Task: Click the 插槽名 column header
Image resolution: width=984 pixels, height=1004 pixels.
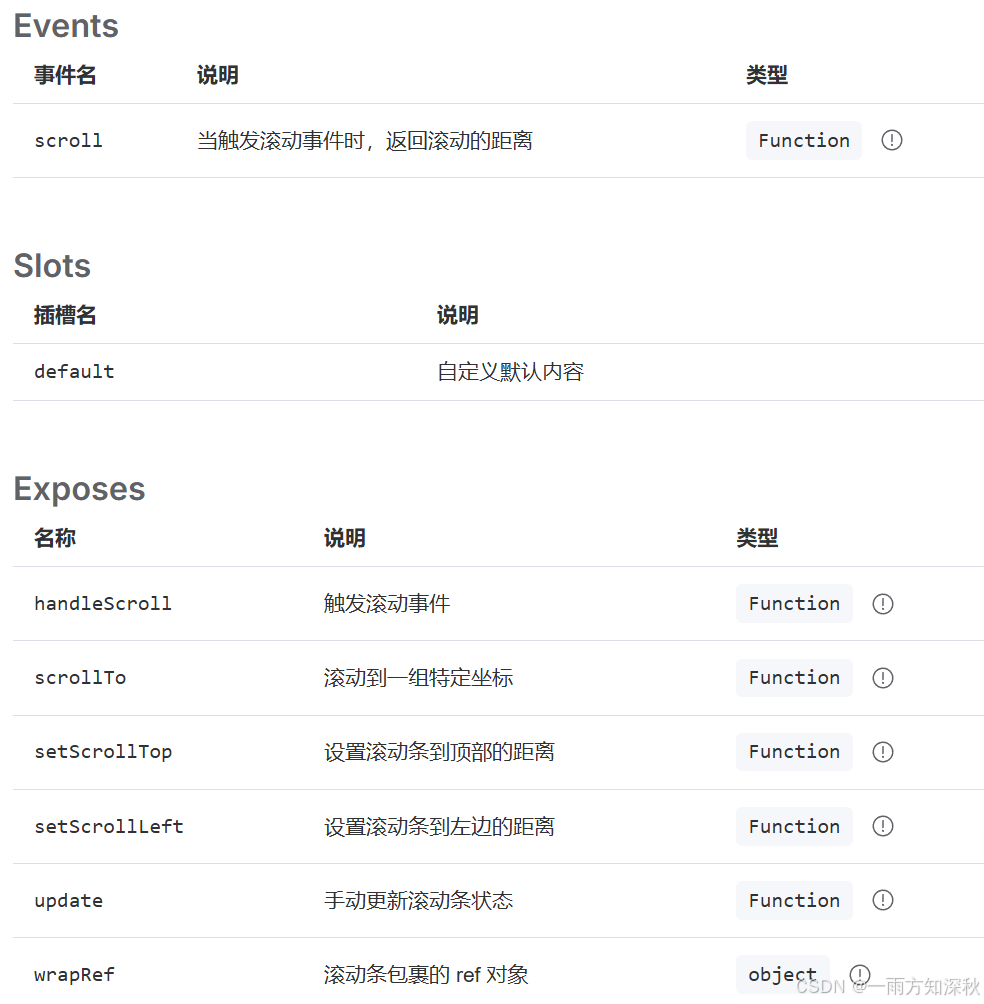Action: pos(65,316)
